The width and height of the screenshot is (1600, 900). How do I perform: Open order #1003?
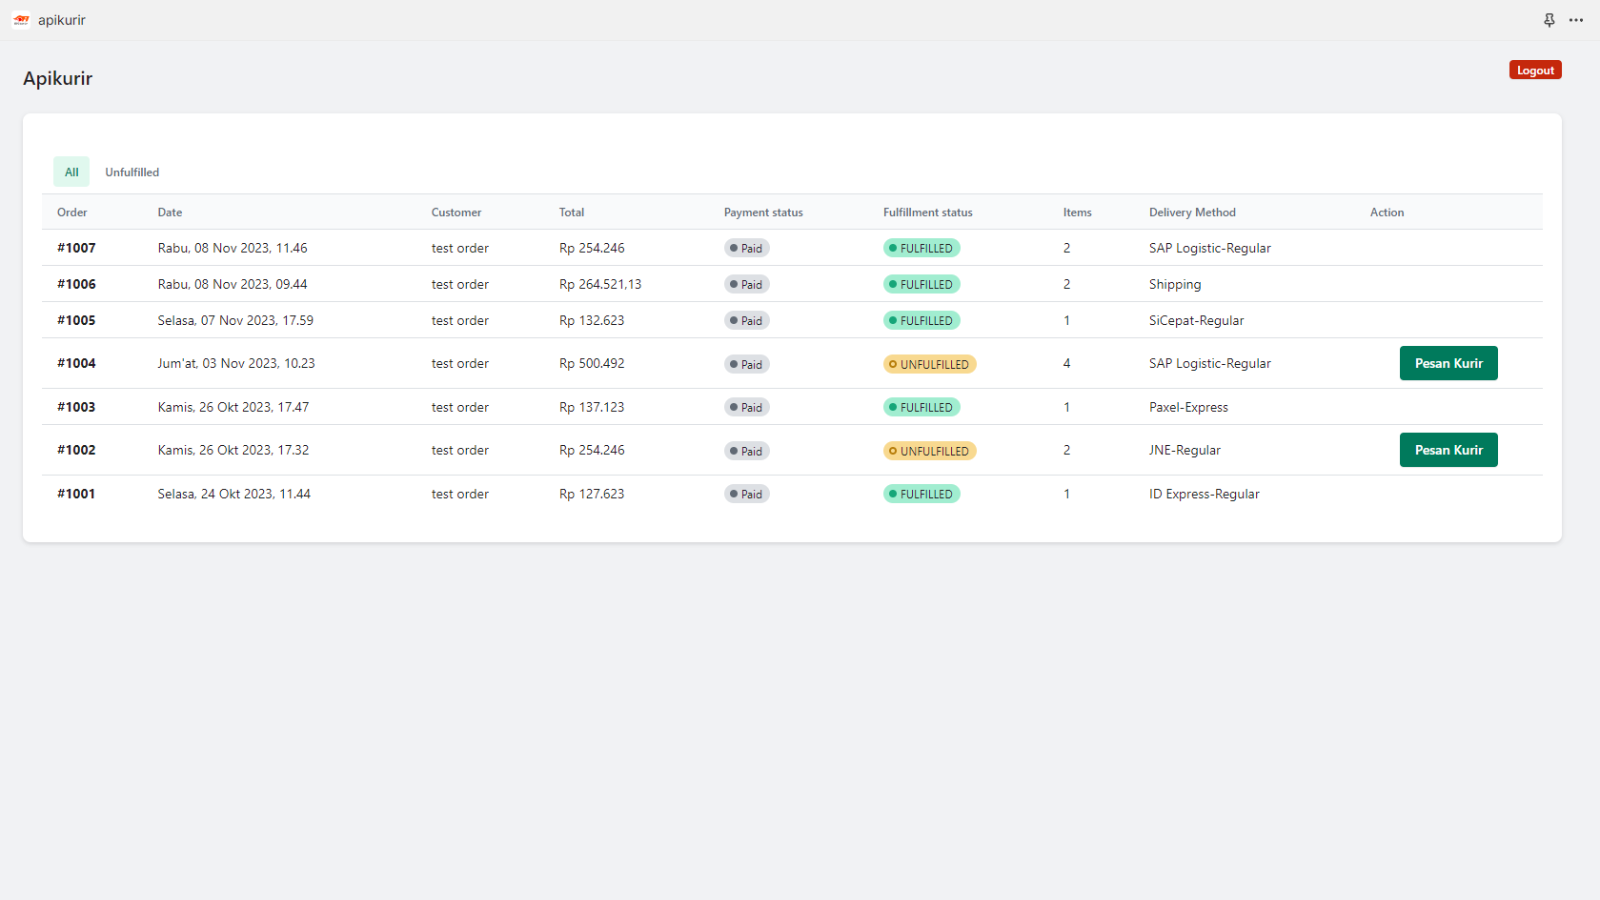[77, 407]
